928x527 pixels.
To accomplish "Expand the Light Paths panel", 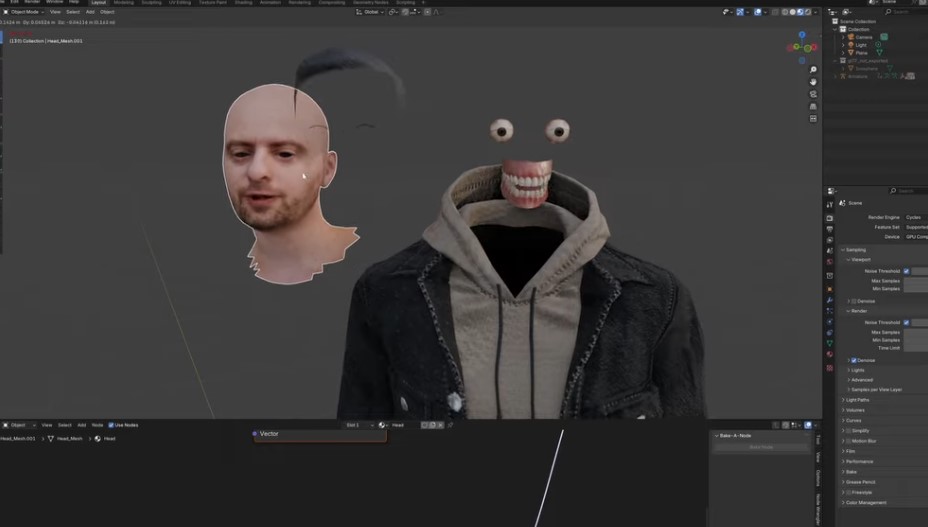I will coord(857,400).
